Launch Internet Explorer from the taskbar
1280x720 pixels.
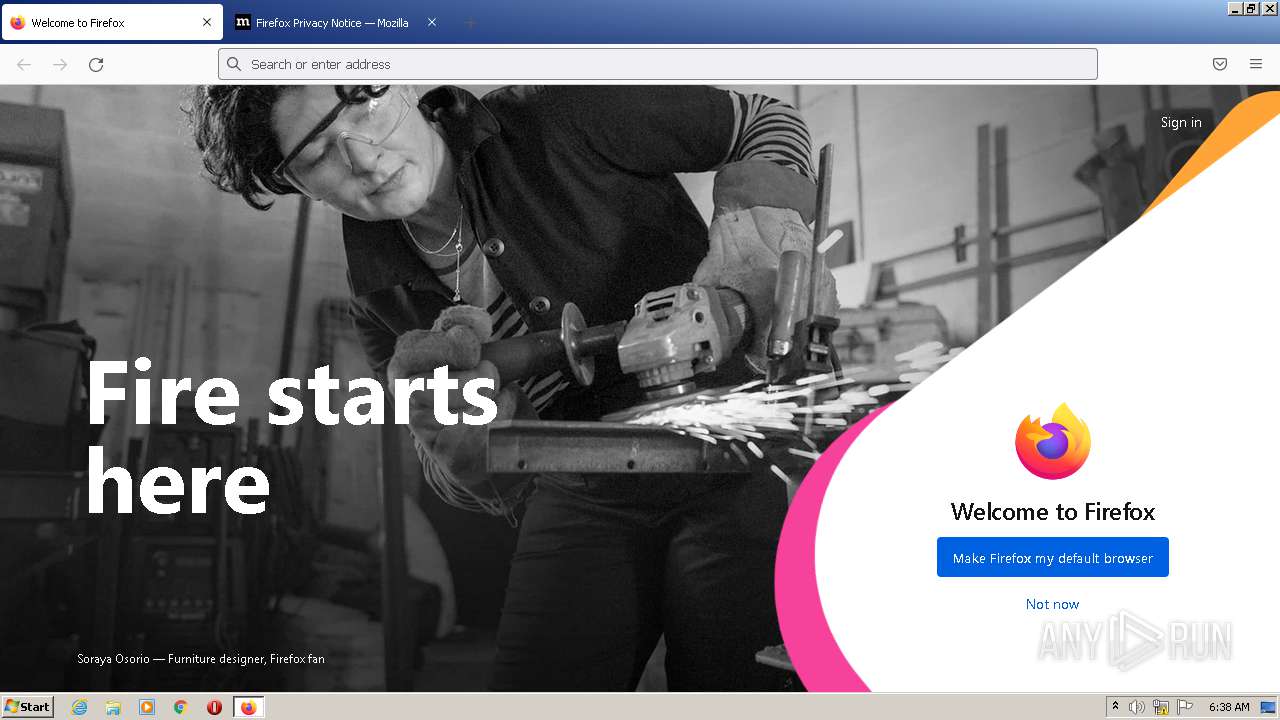coord(80,707)
